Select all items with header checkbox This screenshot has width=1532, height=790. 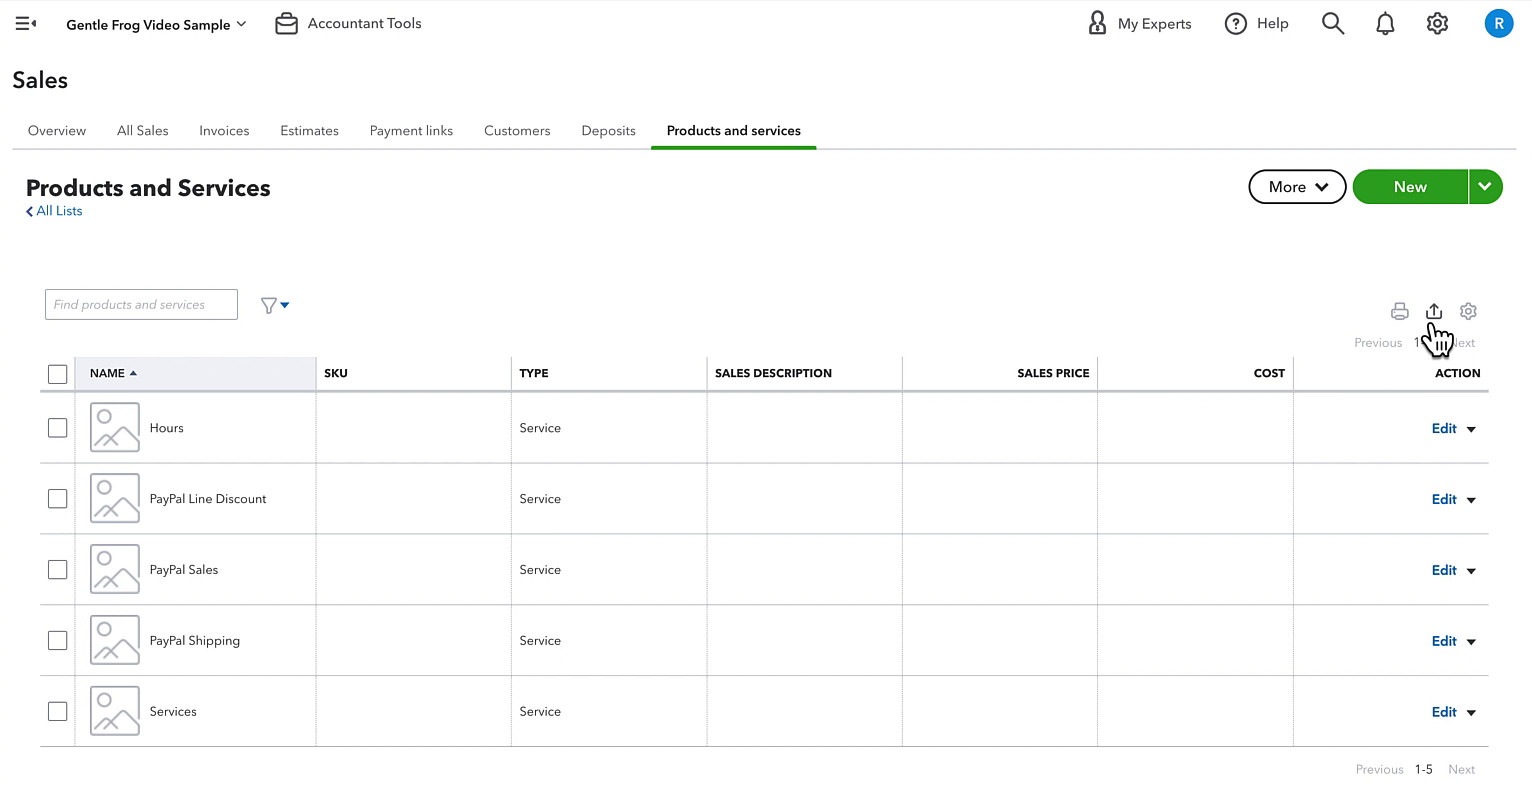tap(57, 374)
